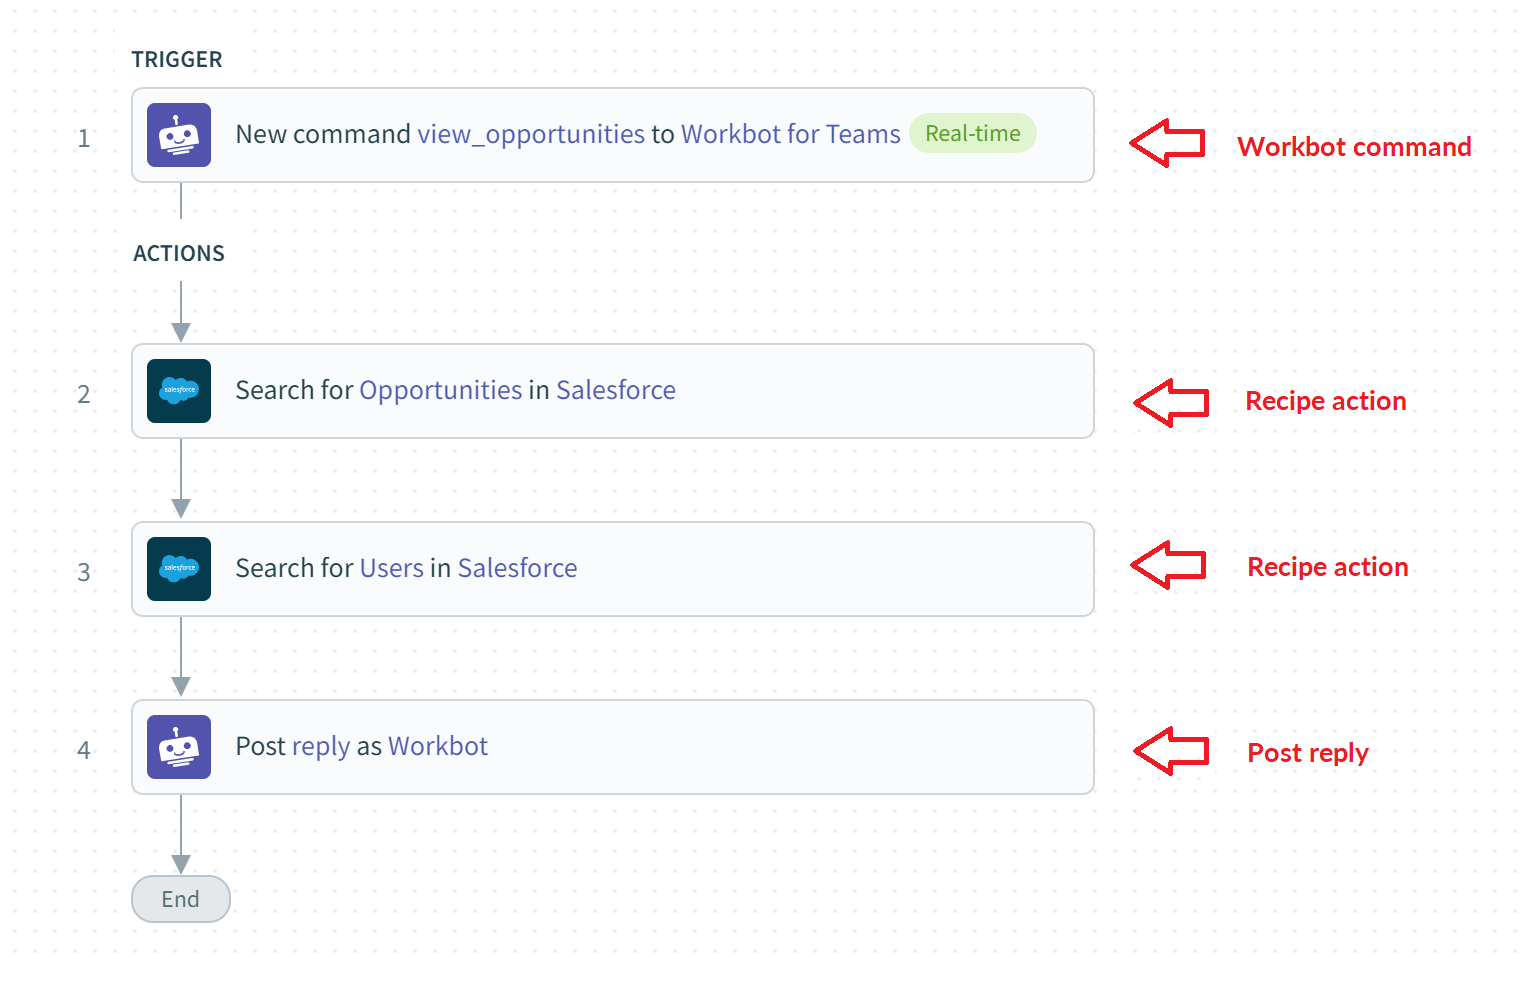Click the red arrow beside Post reply label

pos(1171,751)
